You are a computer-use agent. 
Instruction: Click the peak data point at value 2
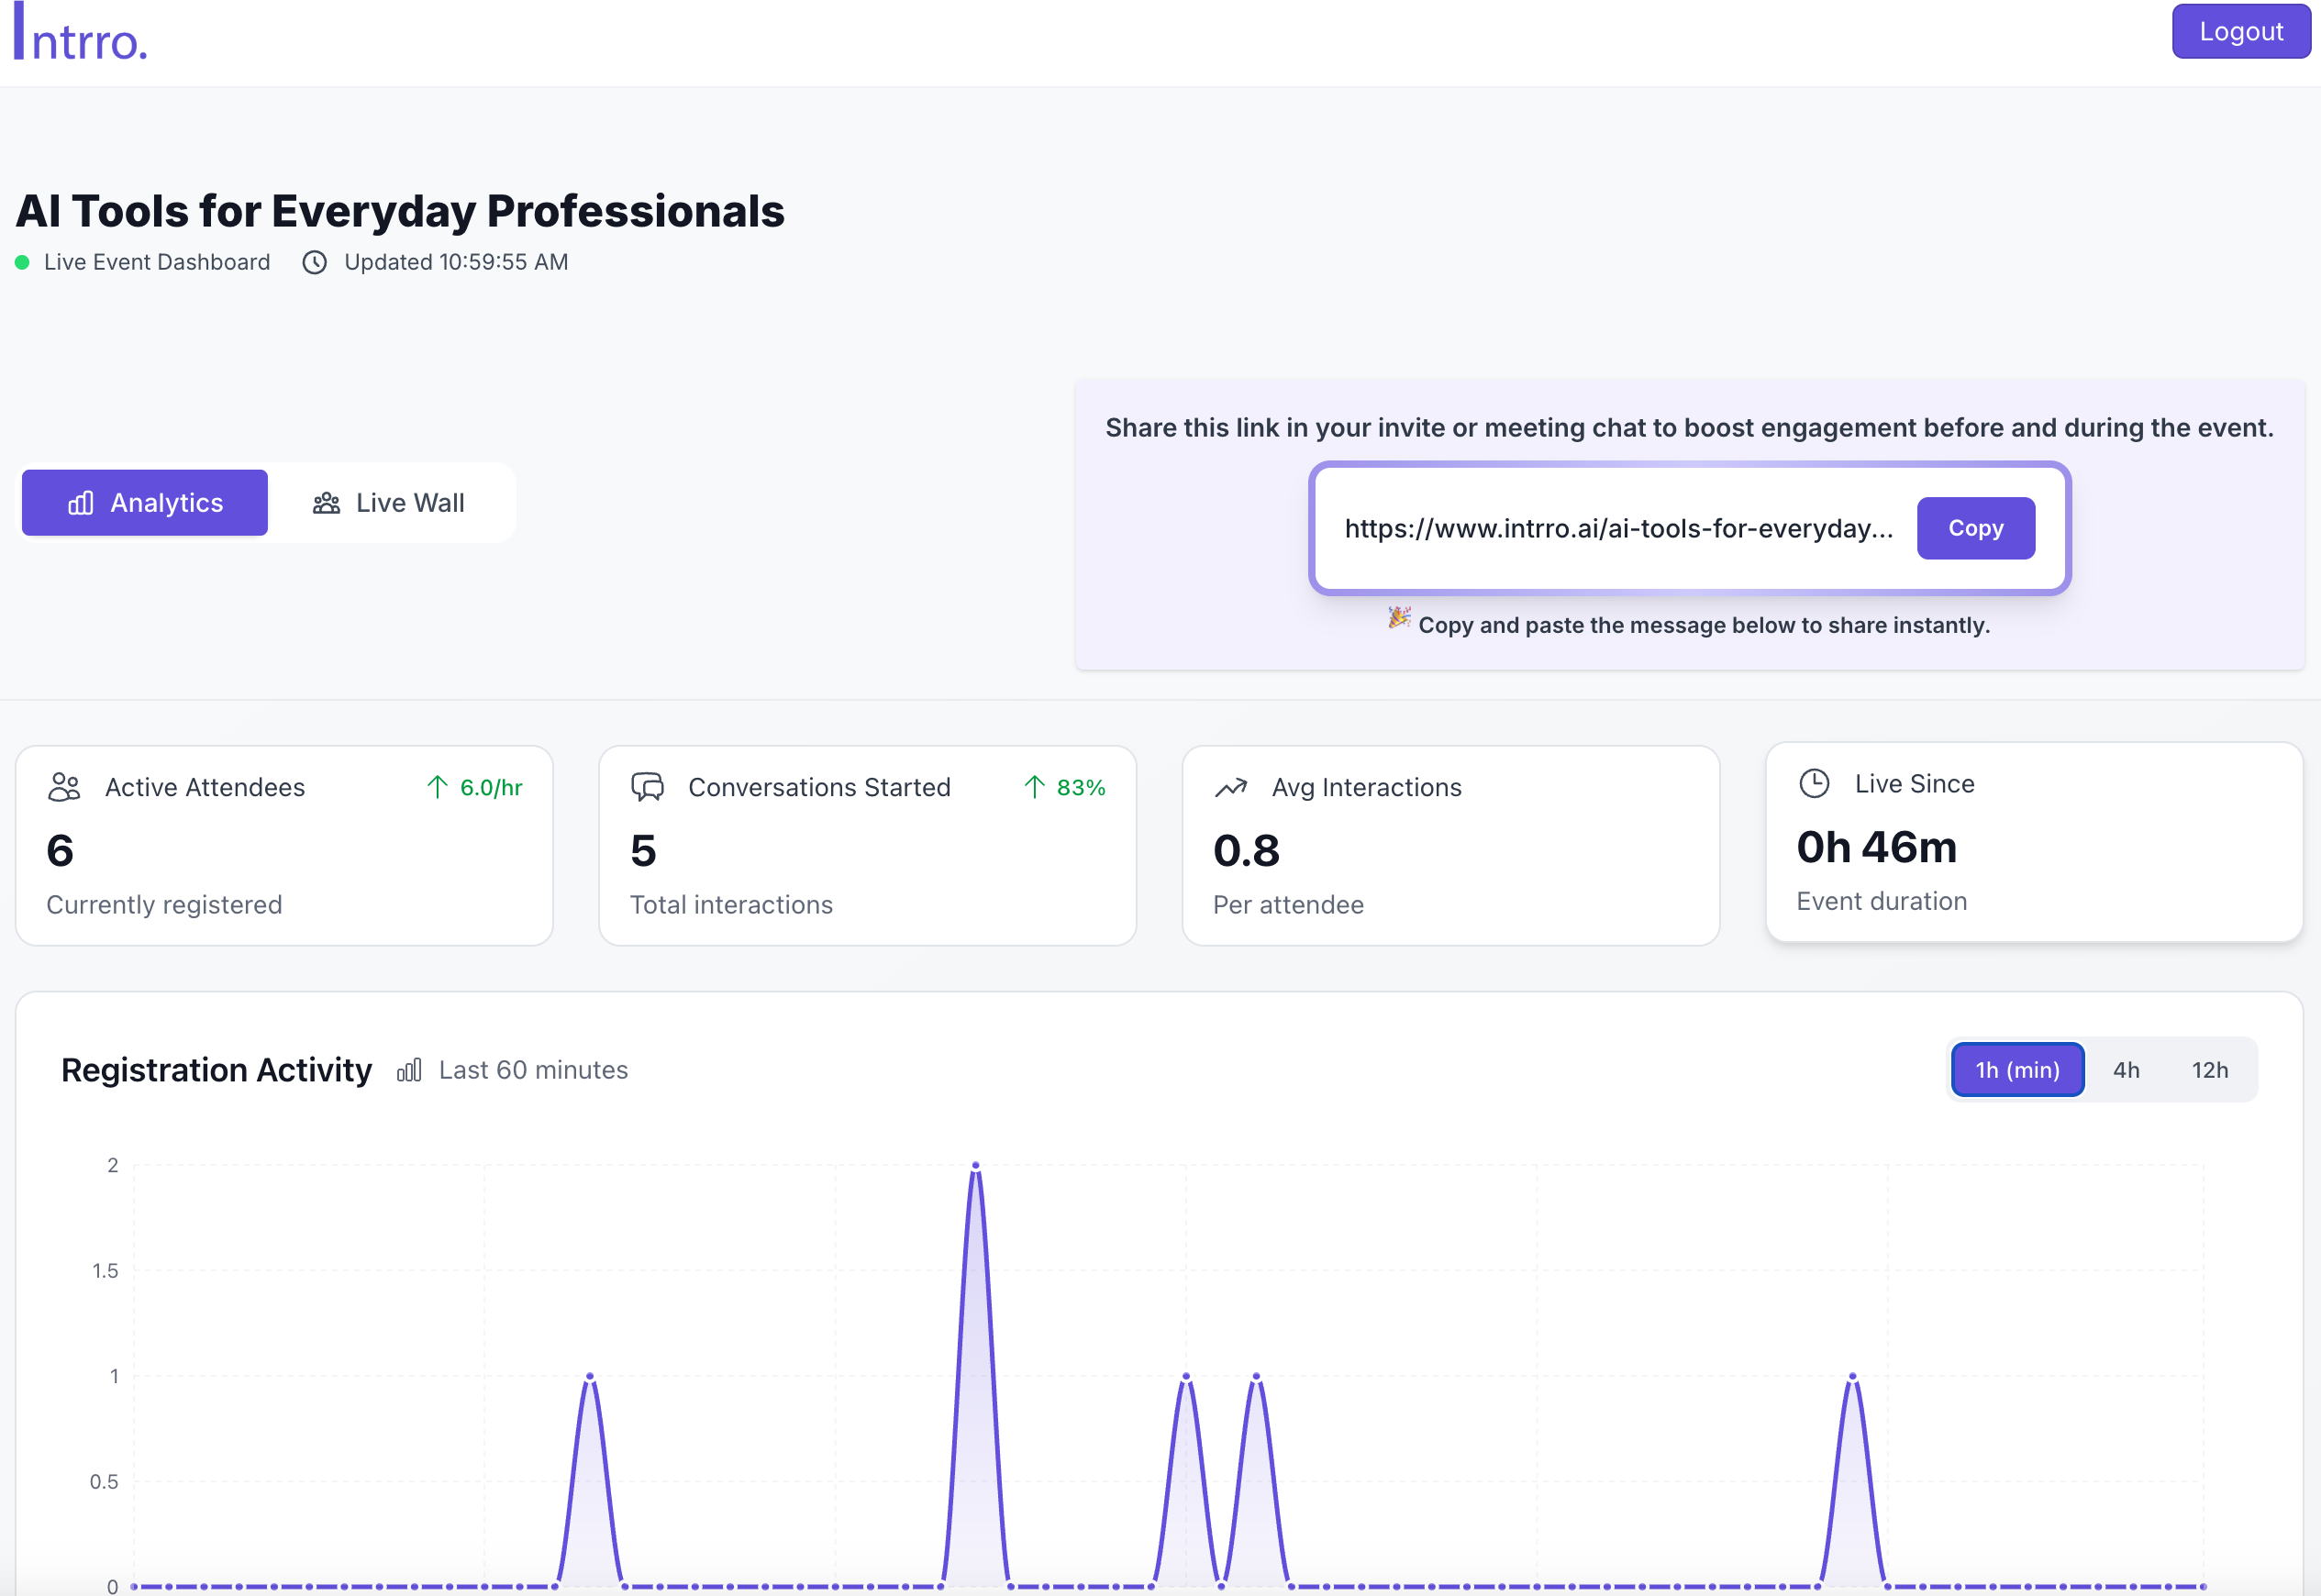976,1166
